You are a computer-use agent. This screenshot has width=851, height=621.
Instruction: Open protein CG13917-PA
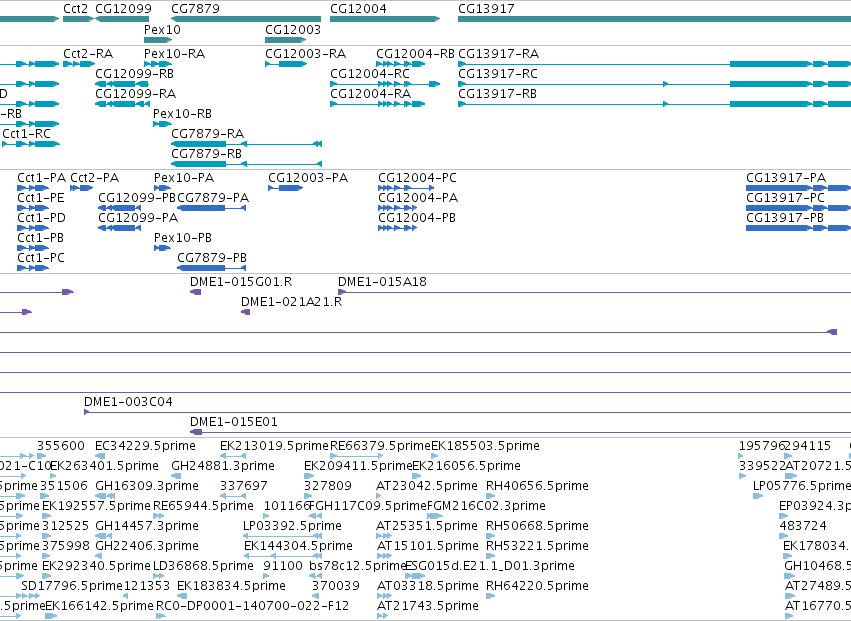pyautogui.click(x=786, y=178)
